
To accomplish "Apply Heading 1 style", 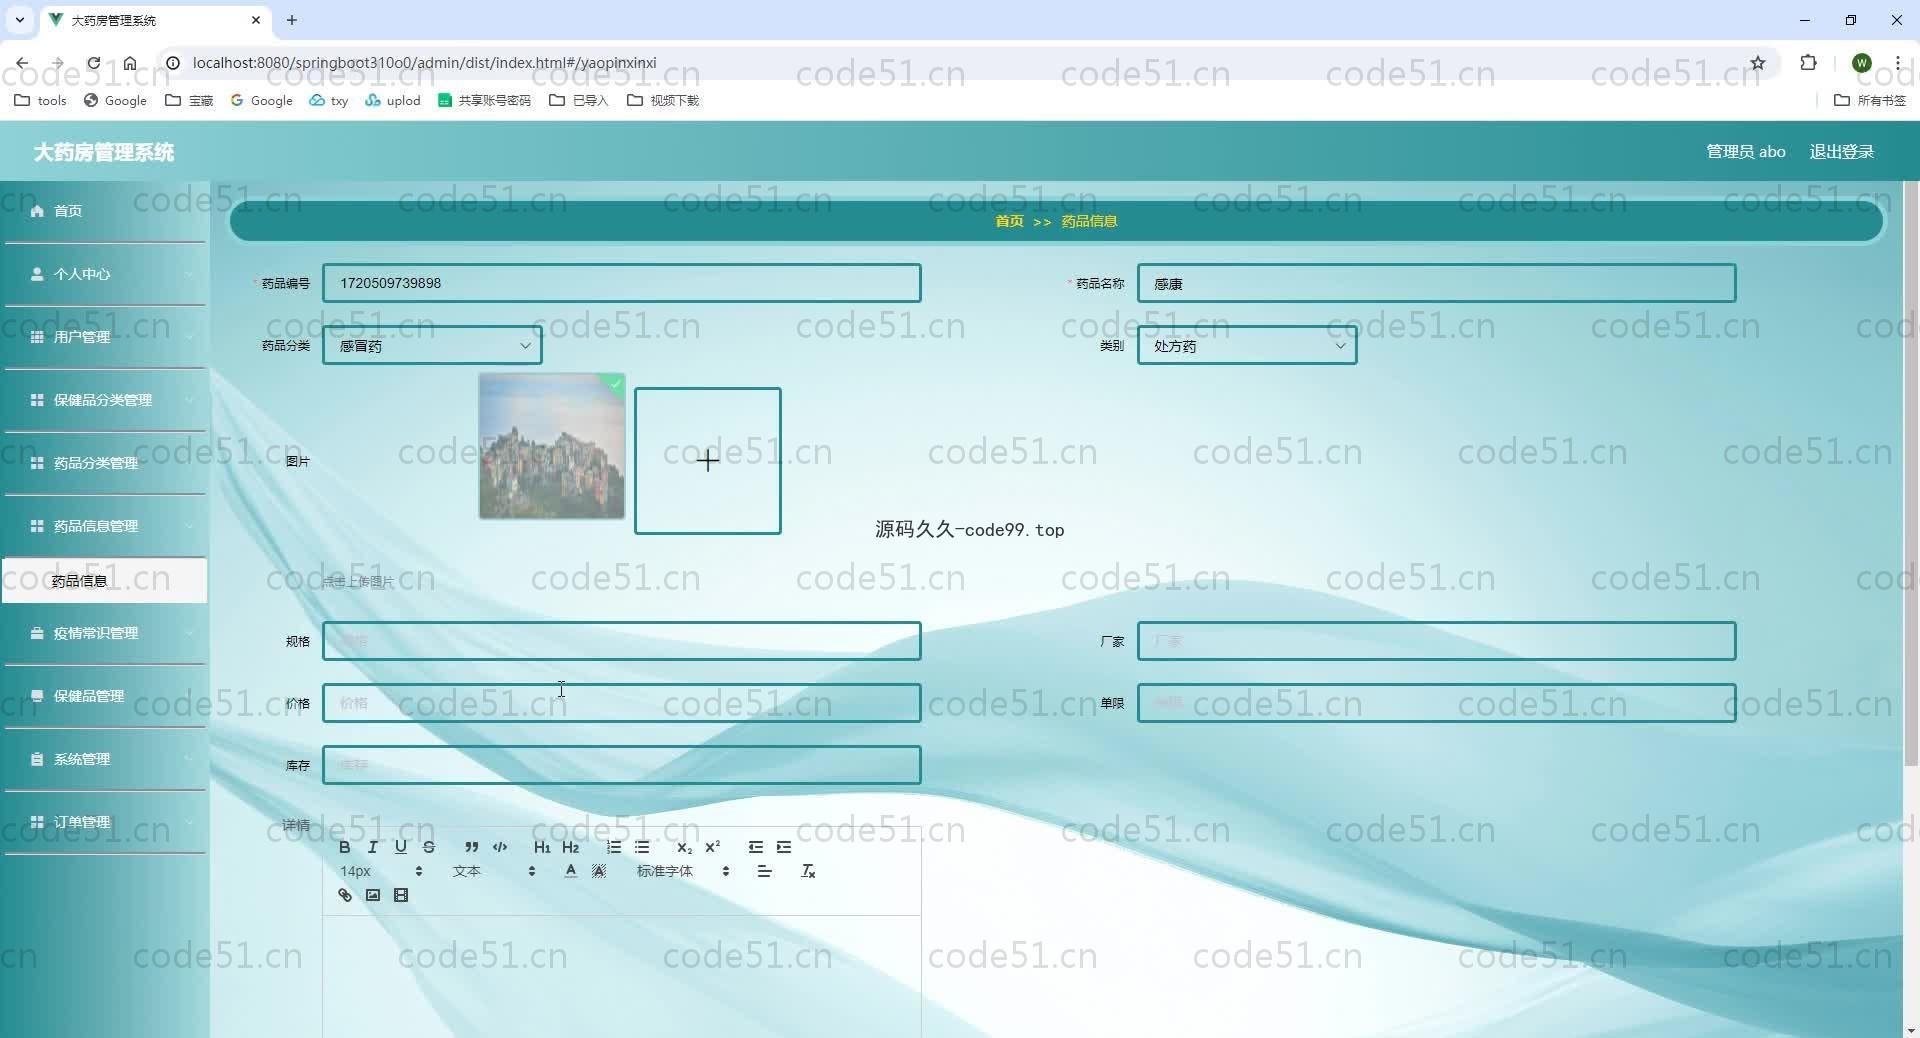I will [542, 847].
